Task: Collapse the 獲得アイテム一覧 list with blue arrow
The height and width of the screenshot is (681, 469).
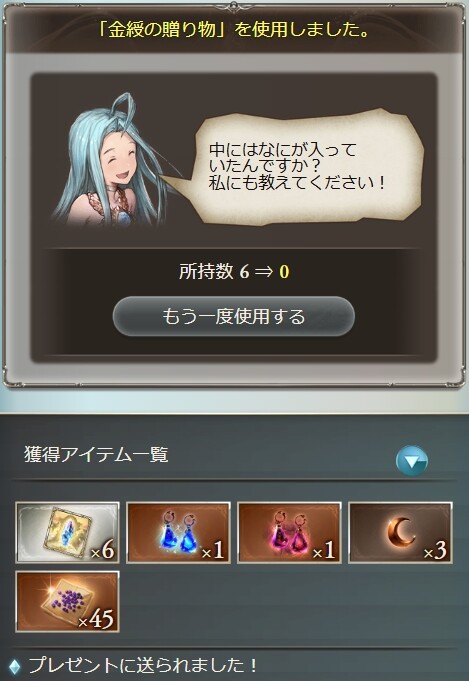Action: [x=412, y=460]
